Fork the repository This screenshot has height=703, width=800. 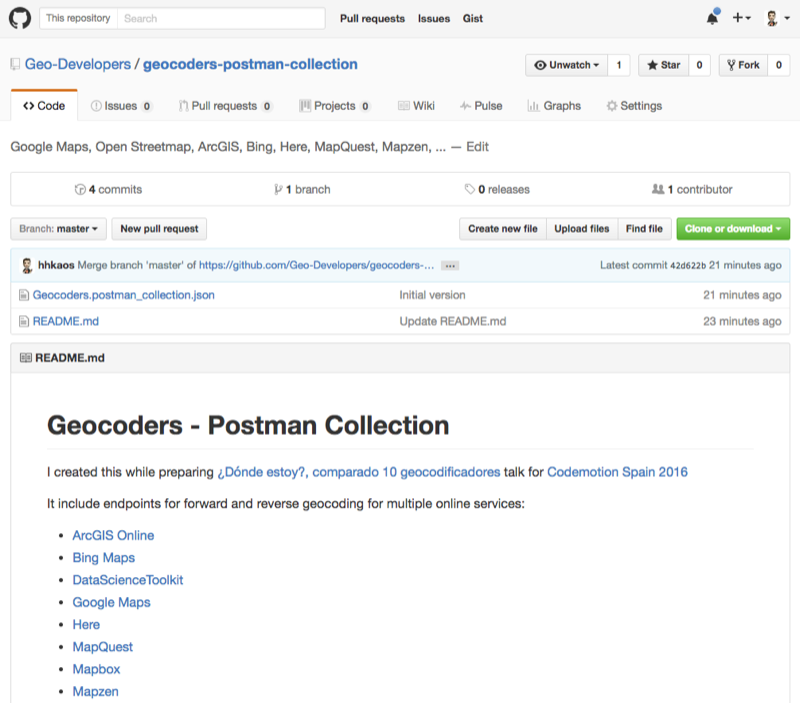[743, 65]
